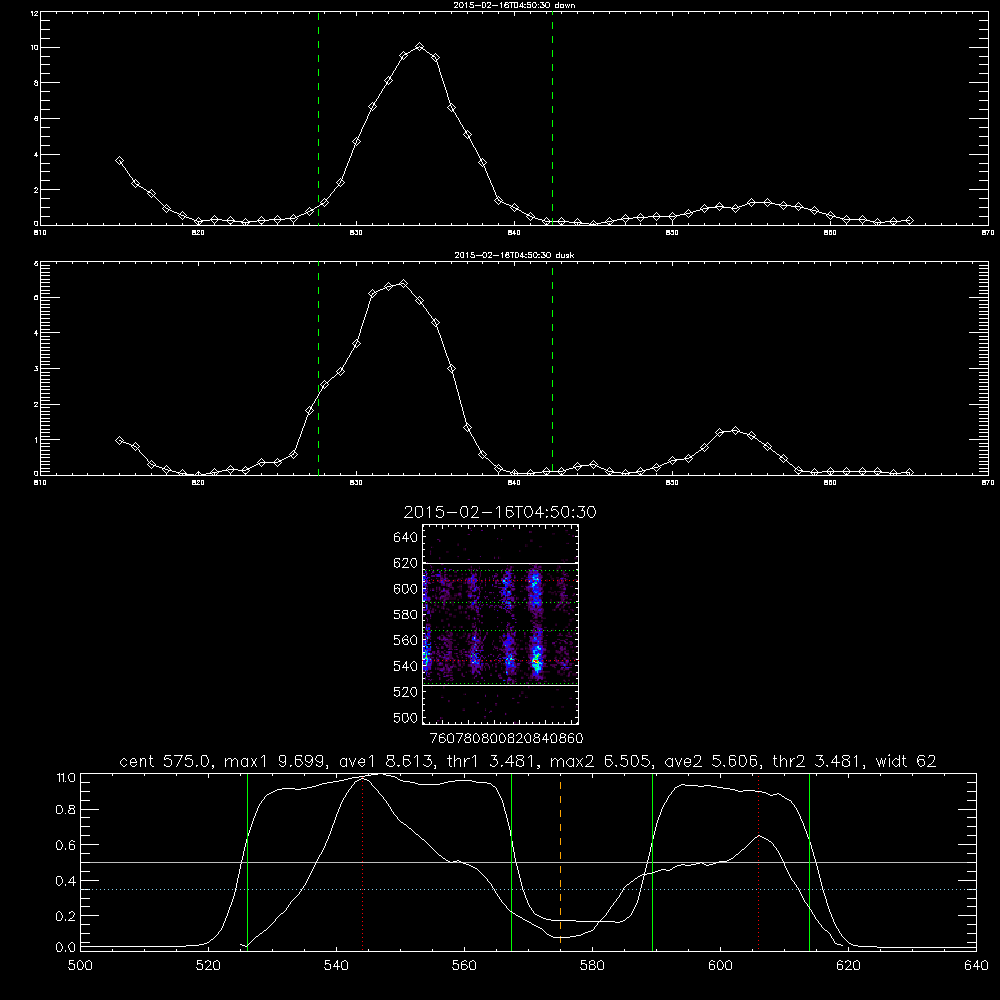
Task: Click the orange dashed center line in bottom plot
Action: pos(560,862)
